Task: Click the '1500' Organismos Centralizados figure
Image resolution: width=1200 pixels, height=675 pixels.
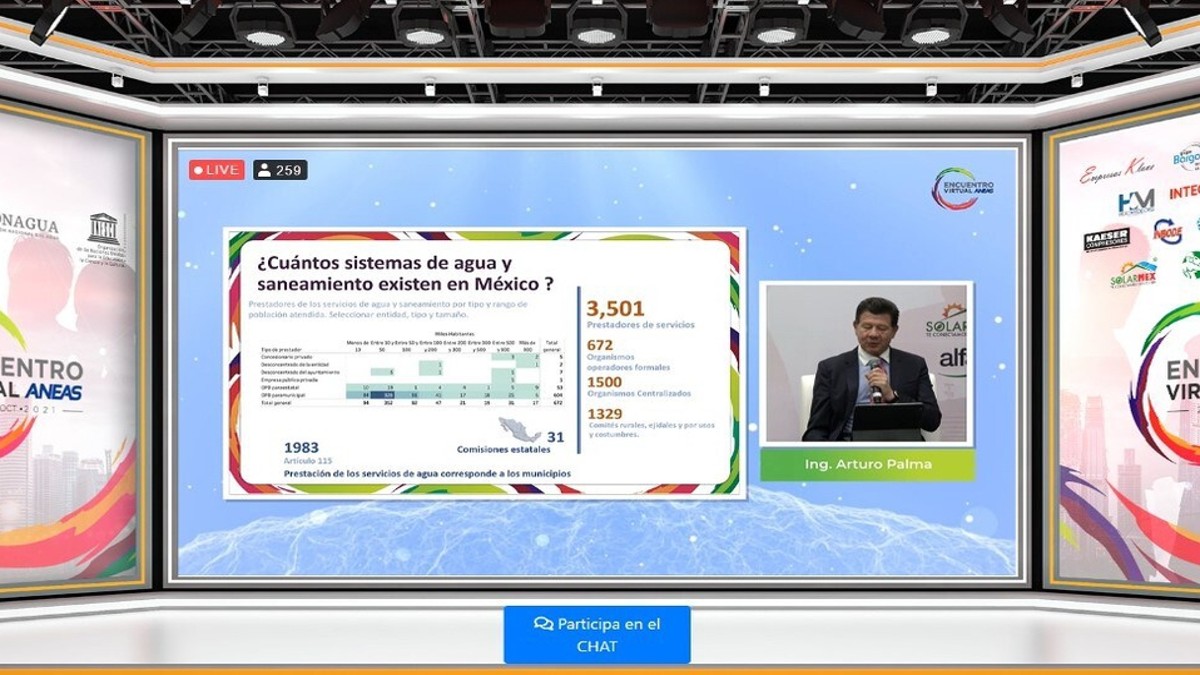Action: point(604,381)
